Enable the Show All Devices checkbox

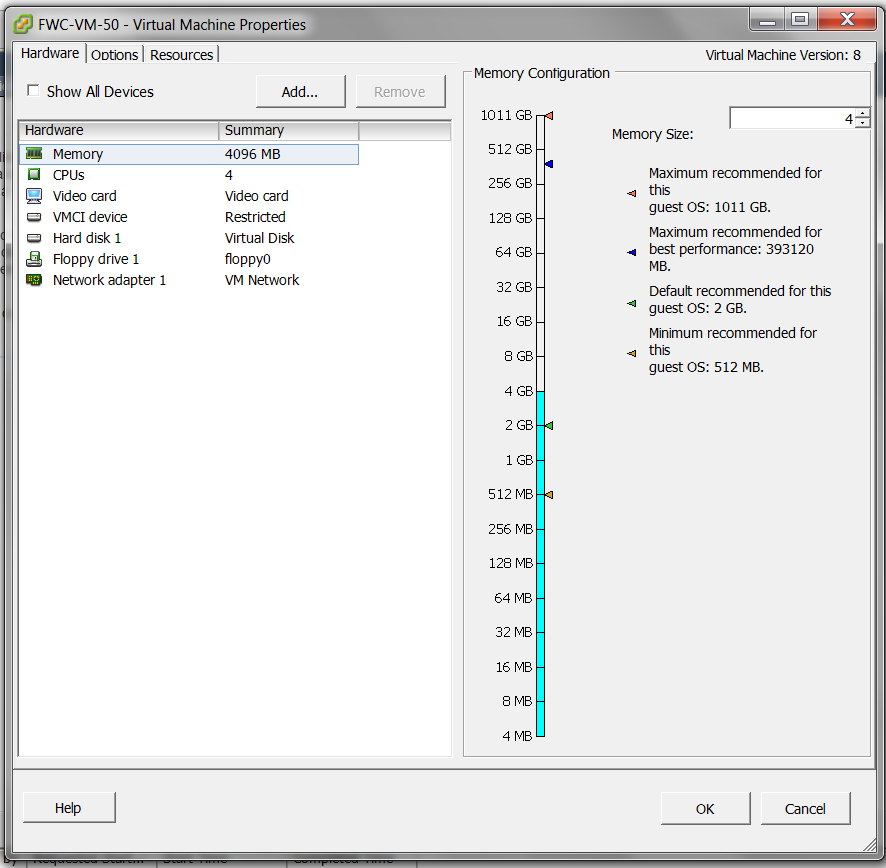coord(33,90)
